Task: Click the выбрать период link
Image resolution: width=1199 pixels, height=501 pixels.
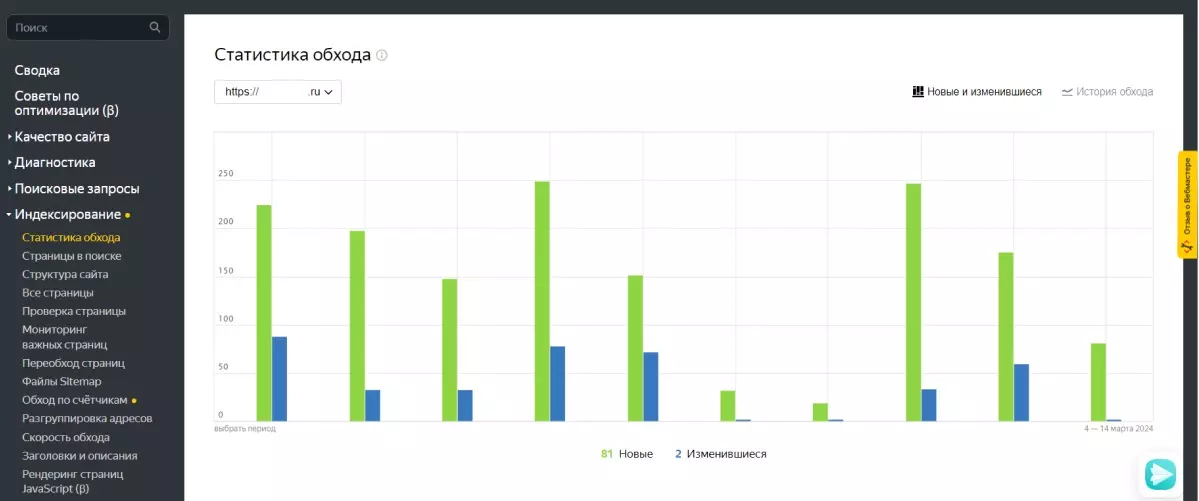Action: point(245,429)
